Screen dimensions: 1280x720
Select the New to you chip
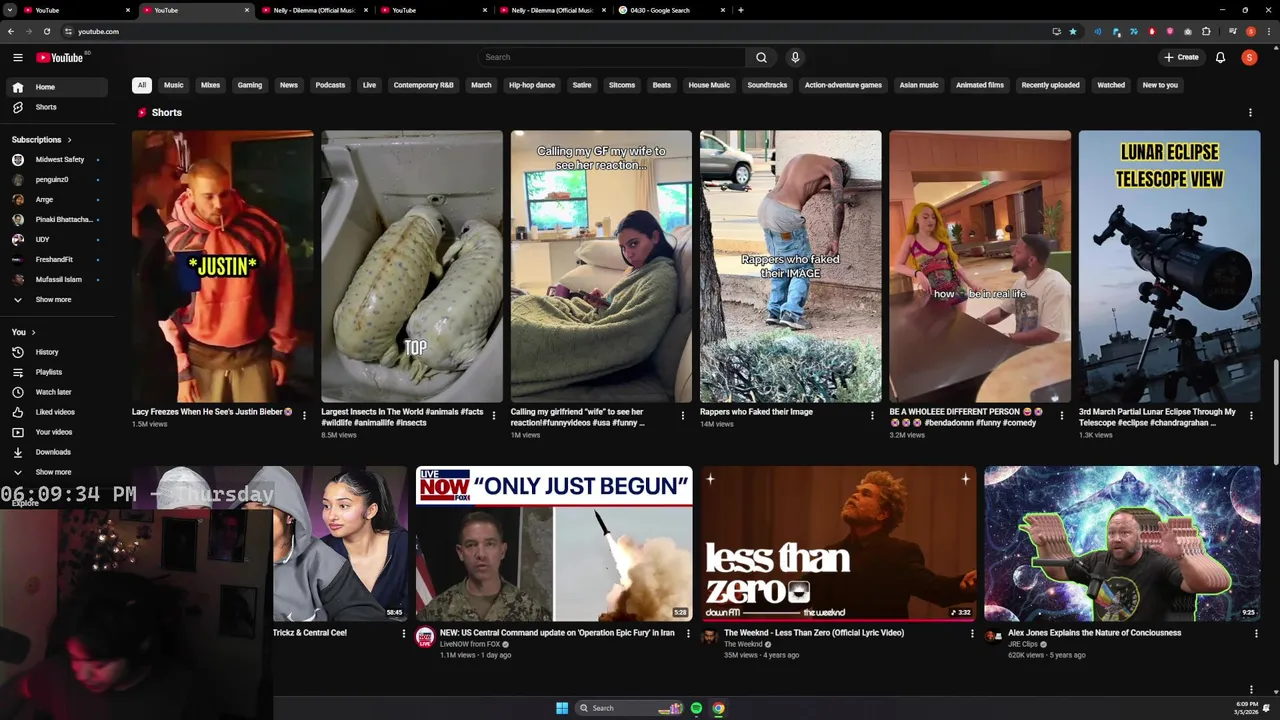pos(1160,85)
